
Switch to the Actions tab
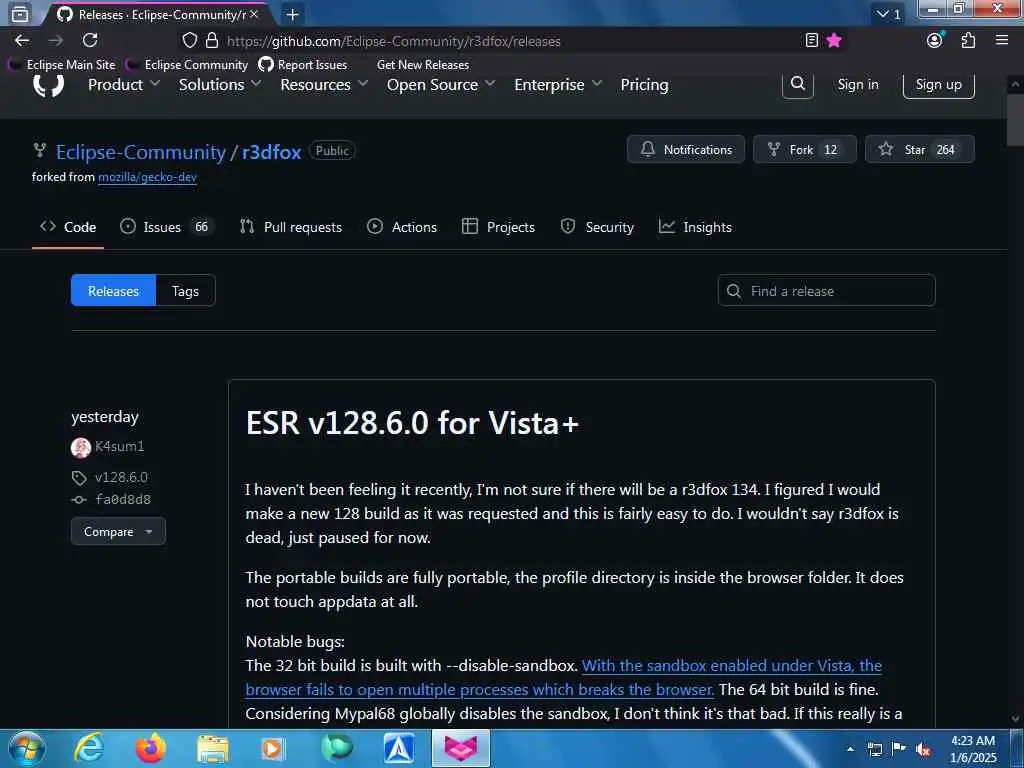coord(402,227)
